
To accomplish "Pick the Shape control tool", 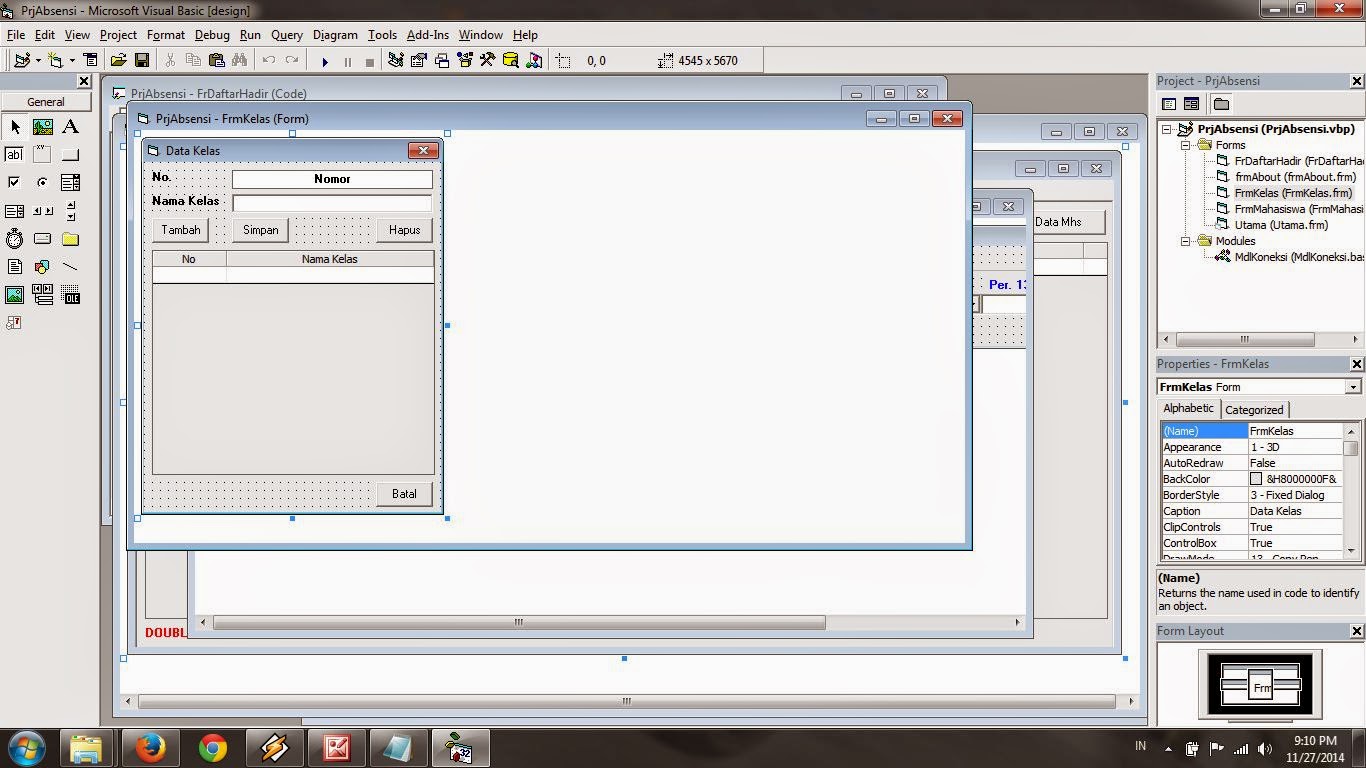I will [42, 267].
